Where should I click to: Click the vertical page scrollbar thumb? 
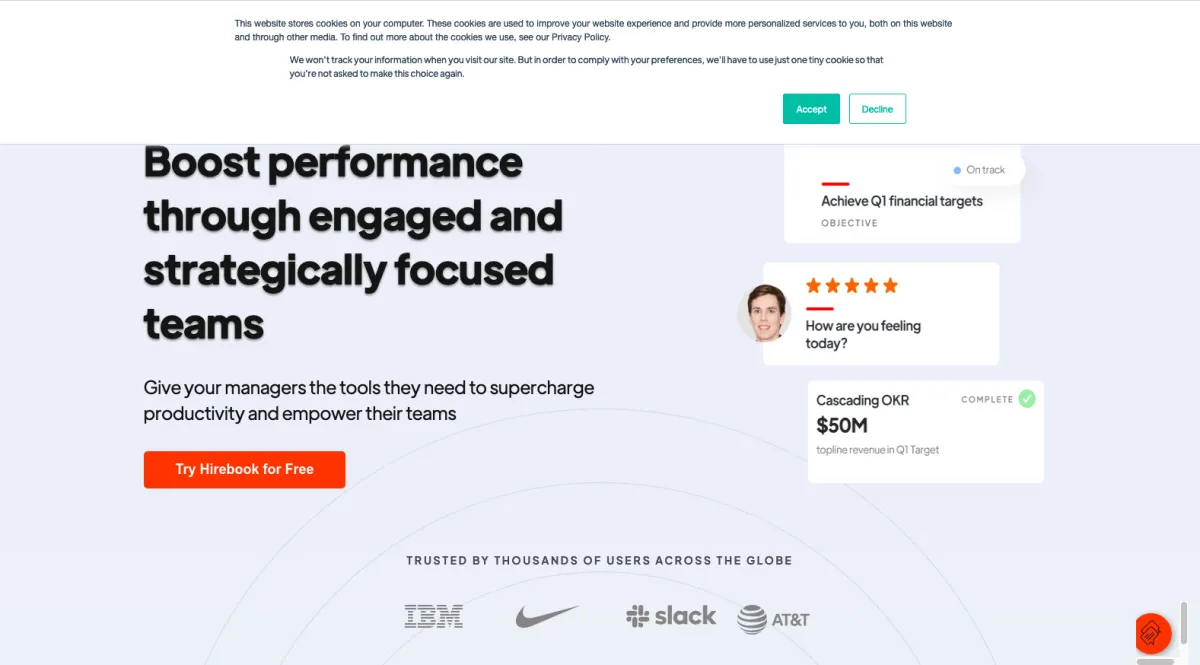pyautogui.click(x=1184, y=625)
